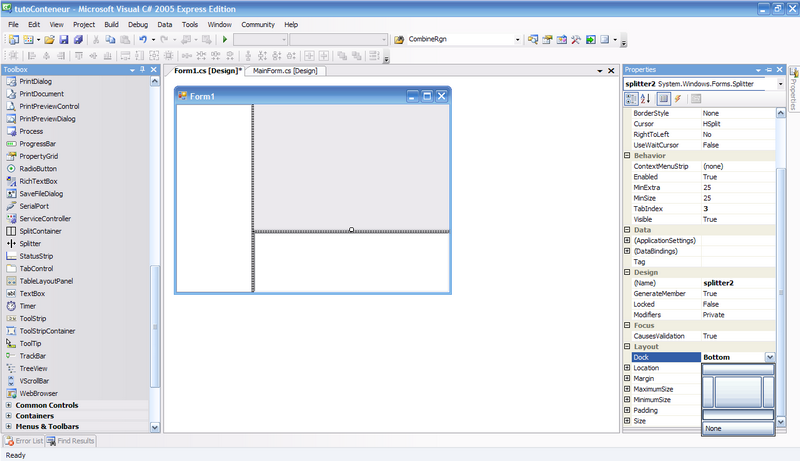Toggle the Categorized view in Properties

tap(631, 98)
